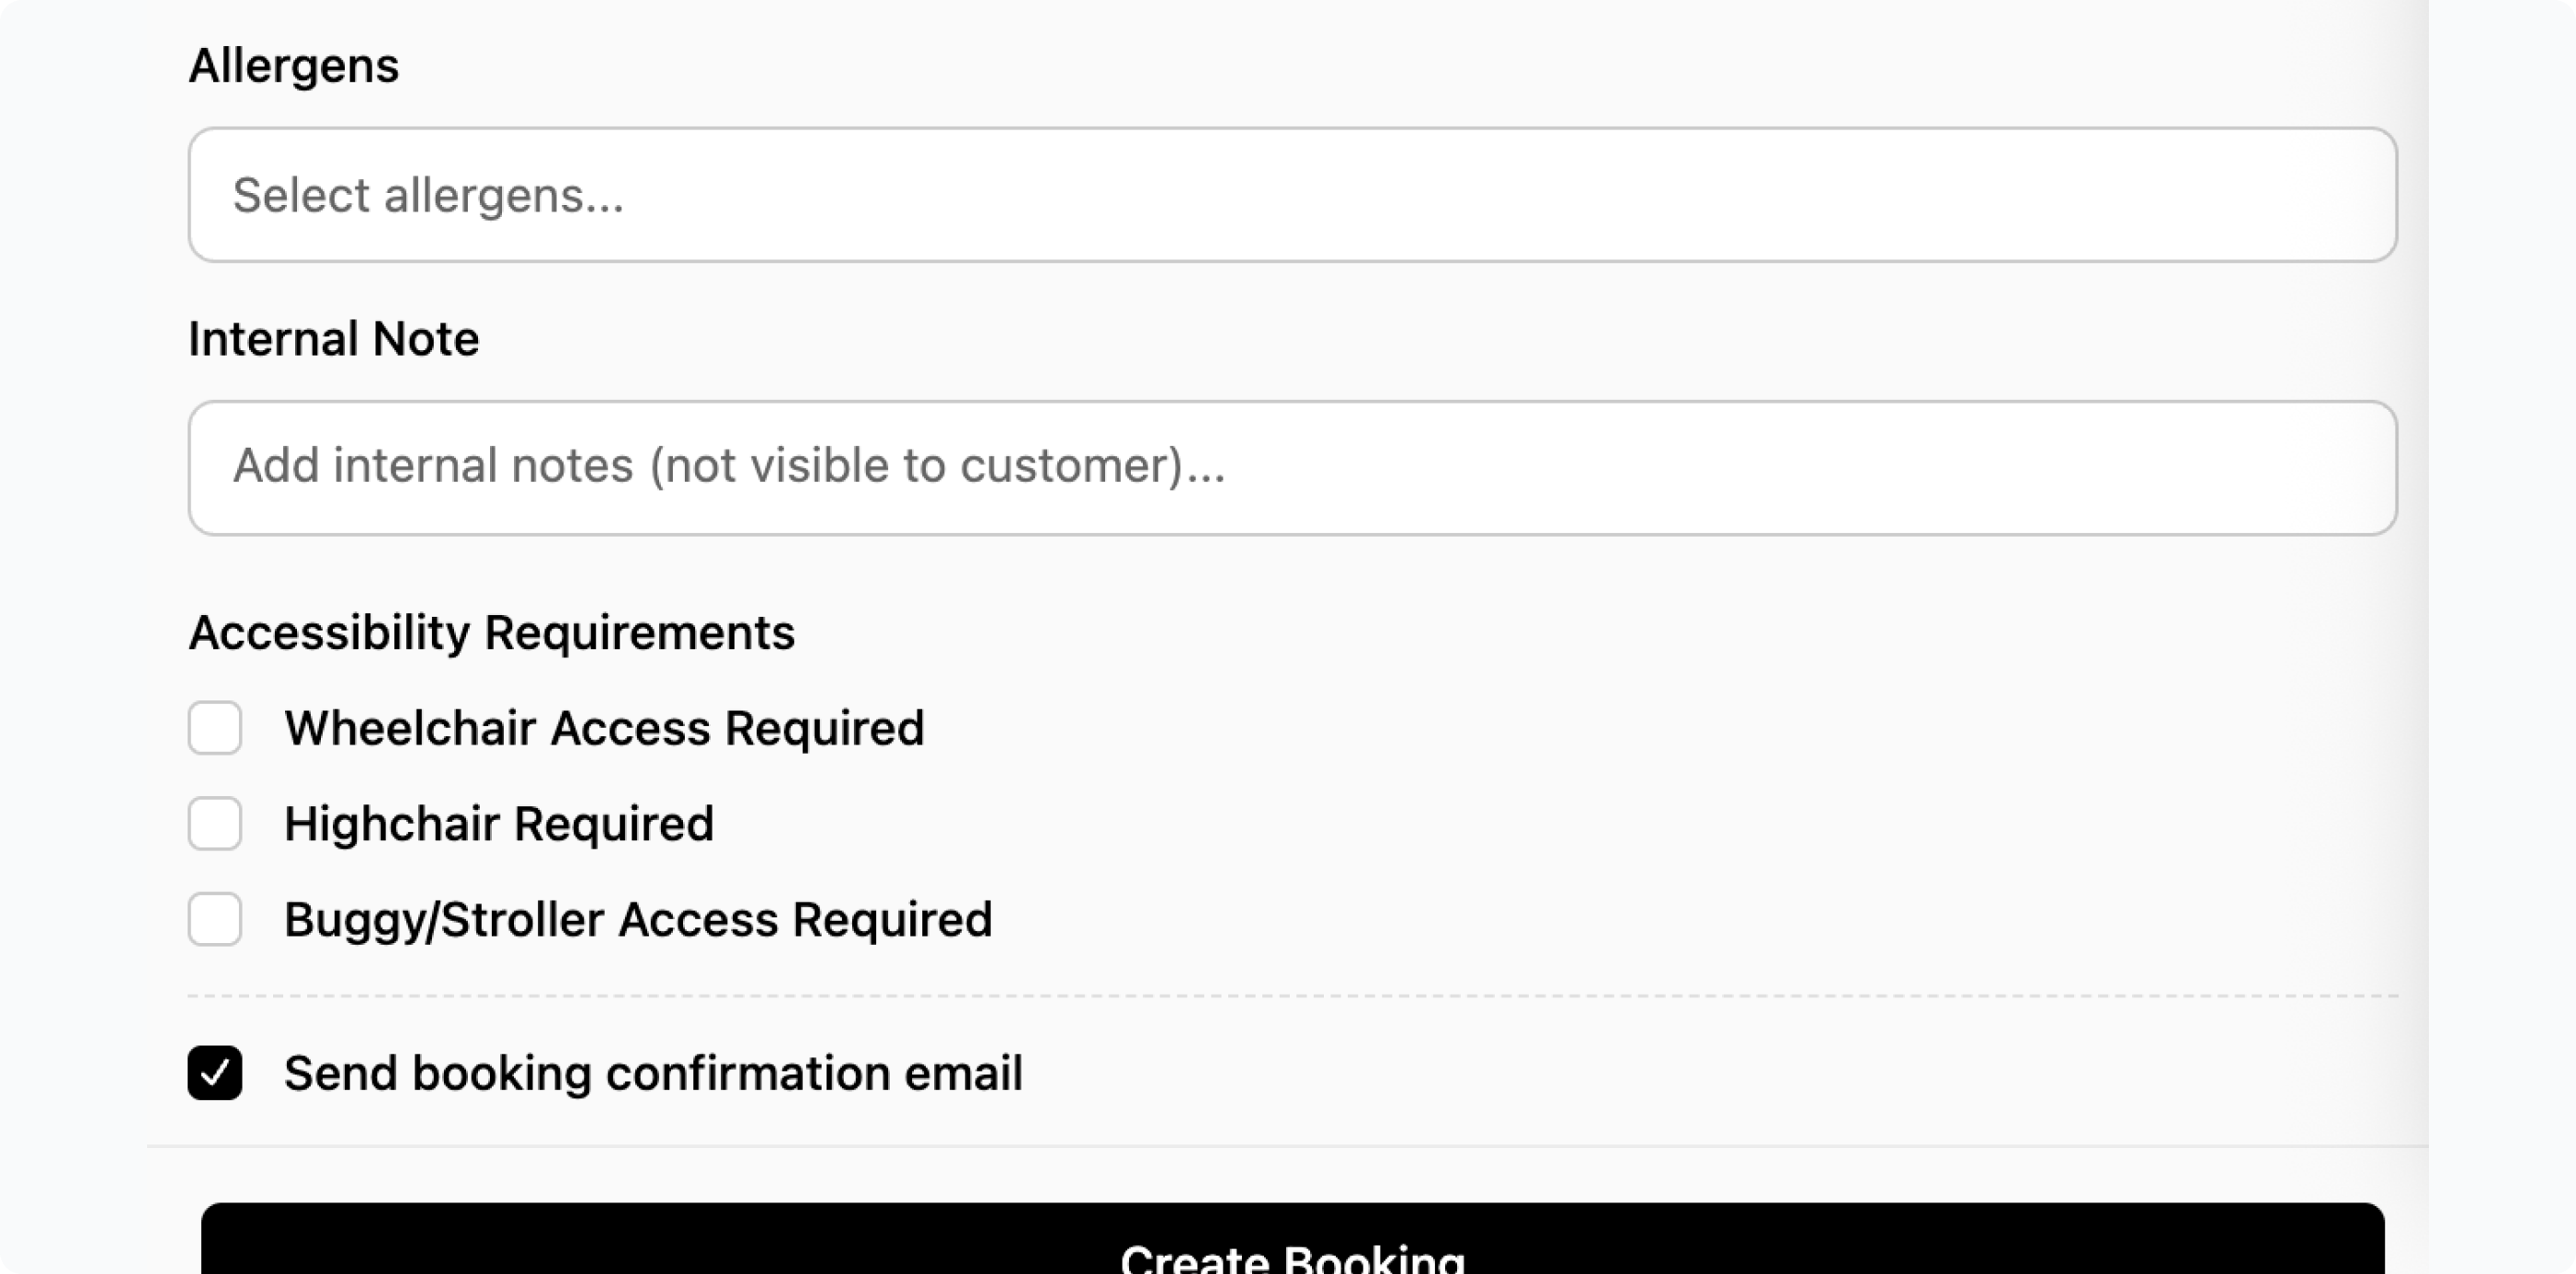Focus the Select allergens placeholder text
This screenshot has width=2576, height=1274.
tap(428, 195)
